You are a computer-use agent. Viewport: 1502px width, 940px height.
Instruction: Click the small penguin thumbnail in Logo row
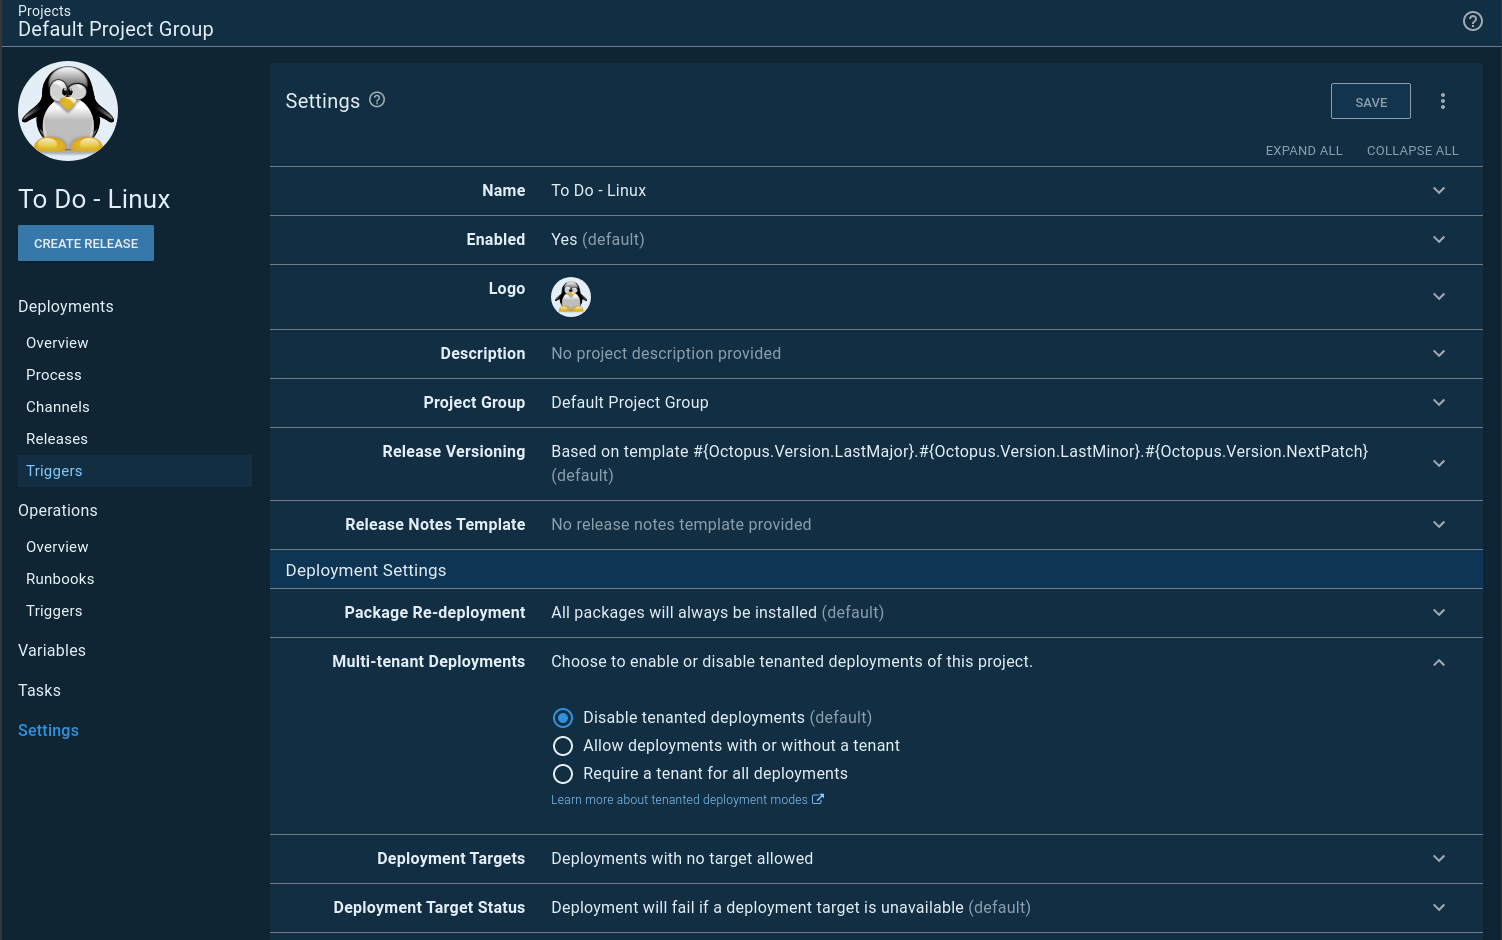(x=571, y=297)
